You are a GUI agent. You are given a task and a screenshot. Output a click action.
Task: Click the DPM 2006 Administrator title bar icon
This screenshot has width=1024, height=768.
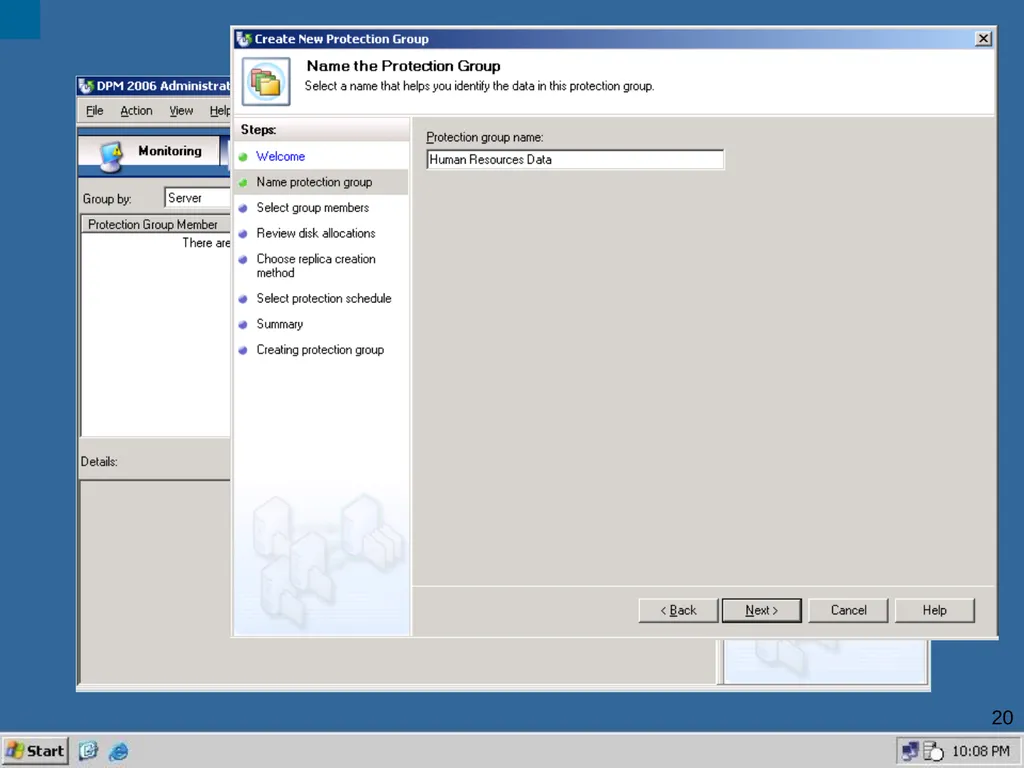point(86,86)
